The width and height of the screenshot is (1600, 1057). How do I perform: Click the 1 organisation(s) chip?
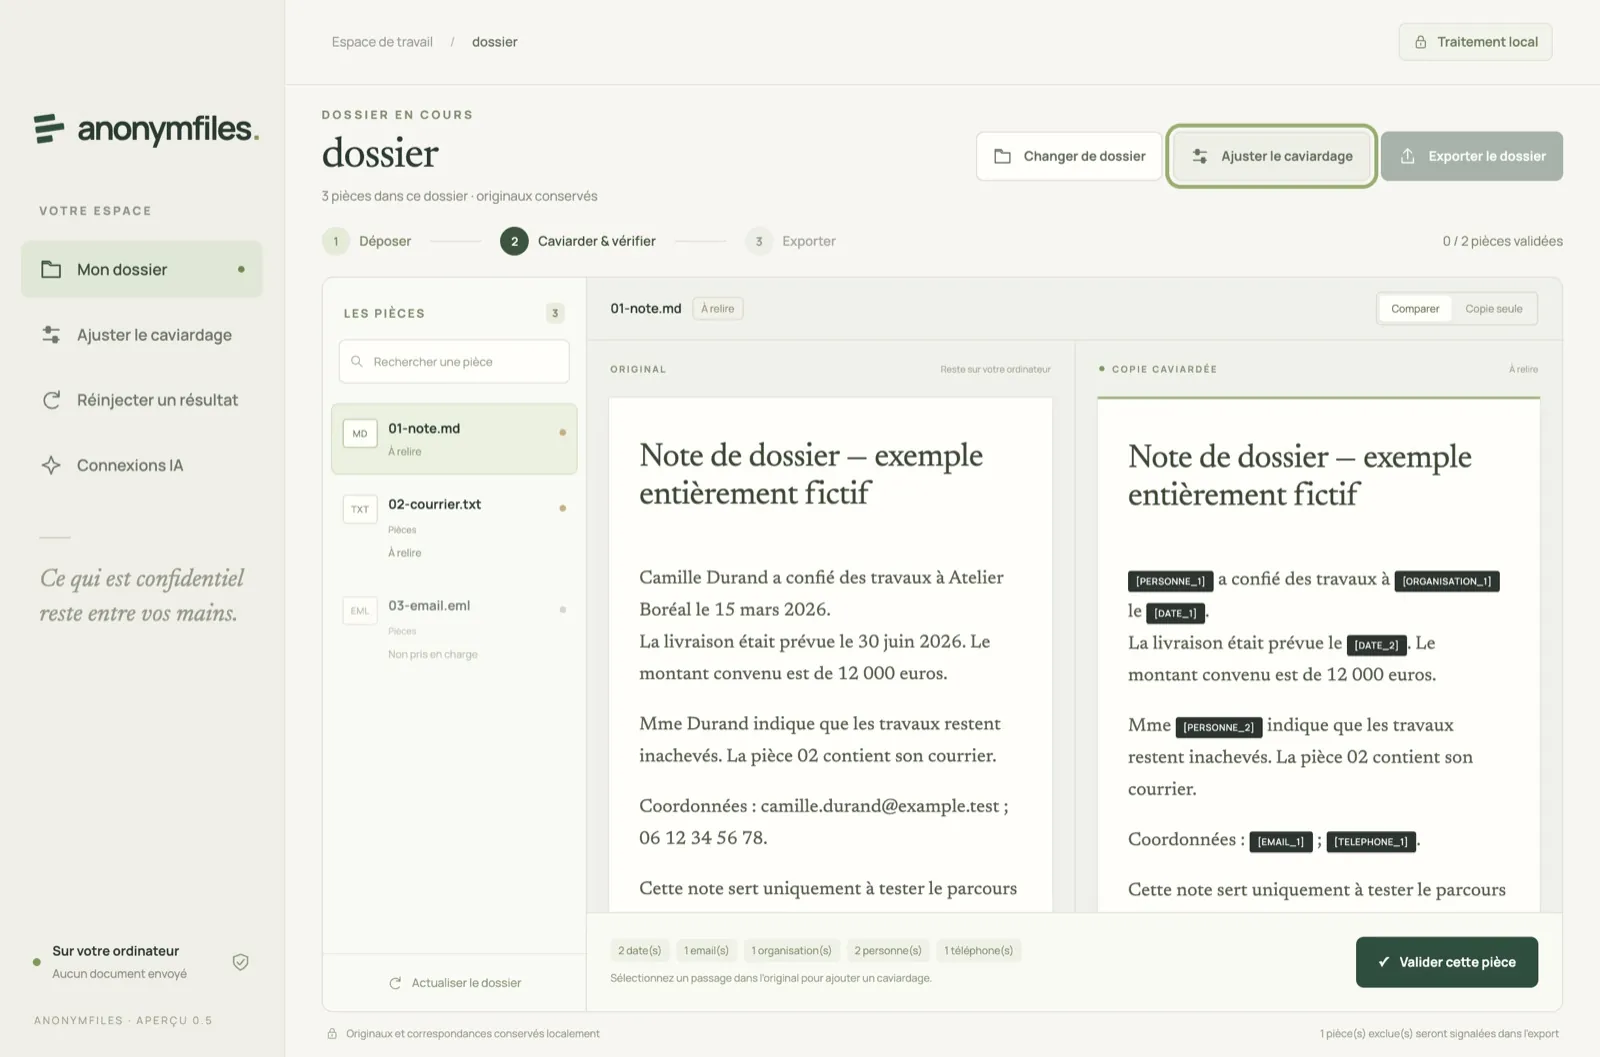pos(791,950)
